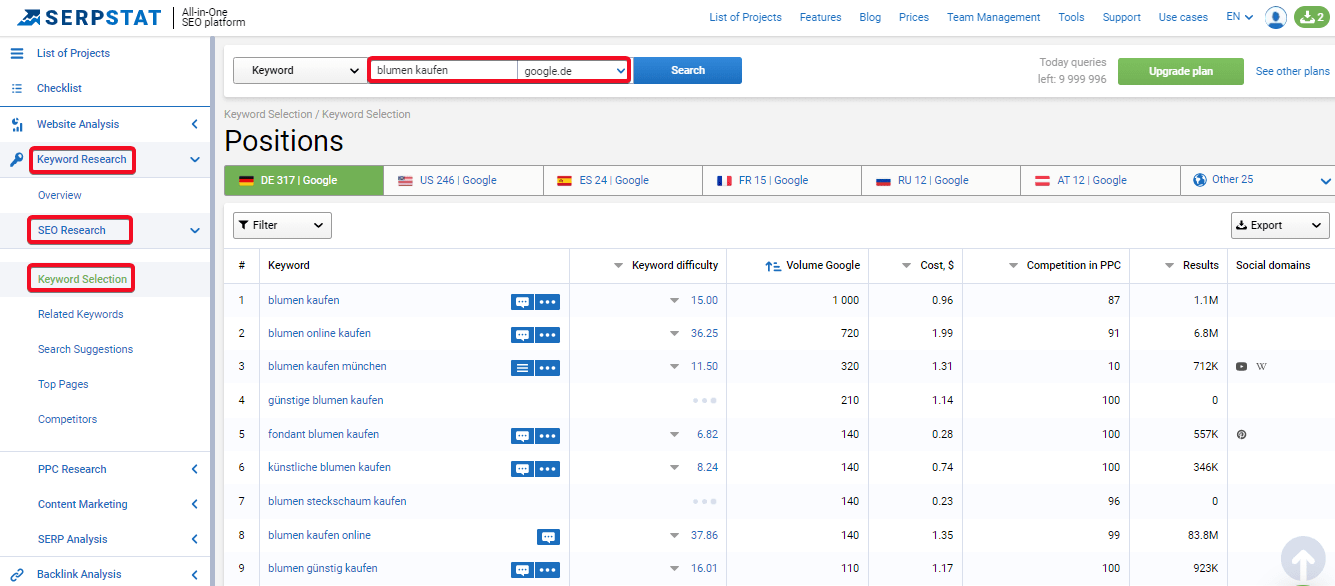Click the Wikipedia social domain icon

click(1261, 367)
